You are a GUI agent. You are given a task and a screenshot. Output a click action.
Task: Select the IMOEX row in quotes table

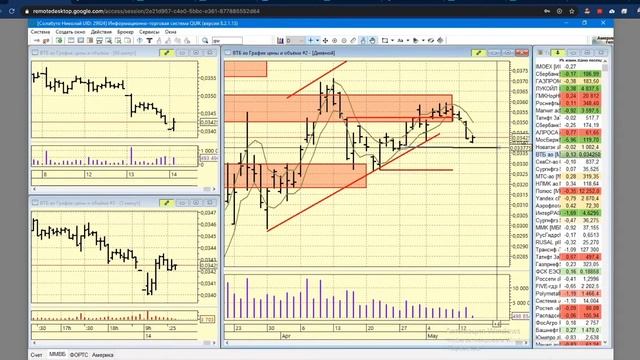568,67
